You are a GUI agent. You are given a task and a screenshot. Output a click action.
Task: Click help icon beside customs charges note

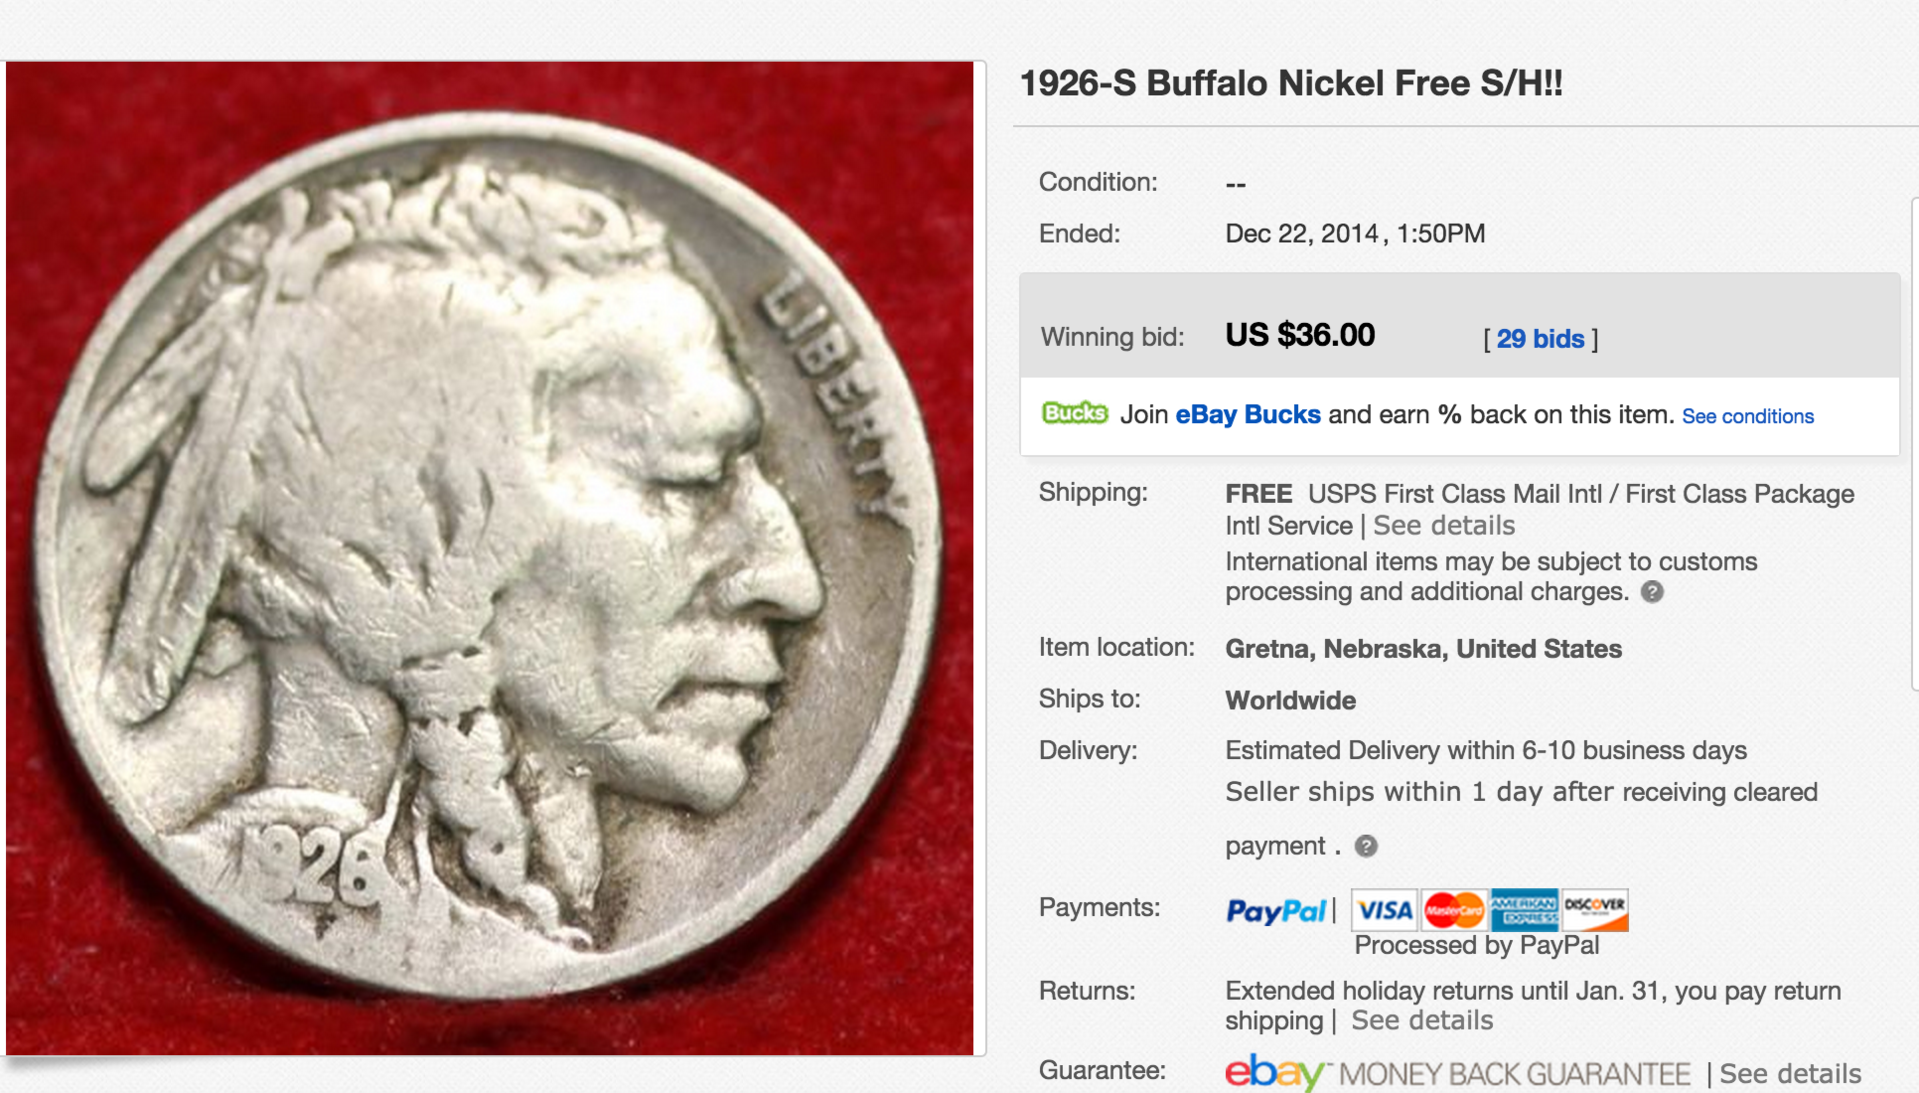[1652, 592]
